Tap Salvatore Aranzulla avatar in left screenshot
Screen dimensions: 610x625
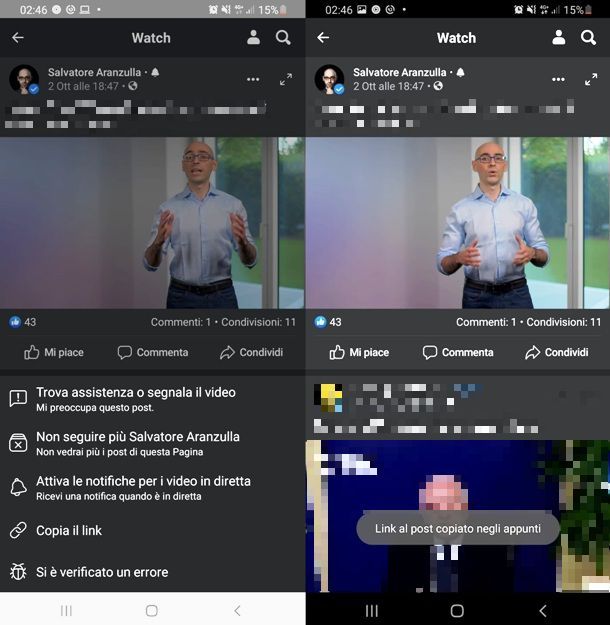[24, 80]
